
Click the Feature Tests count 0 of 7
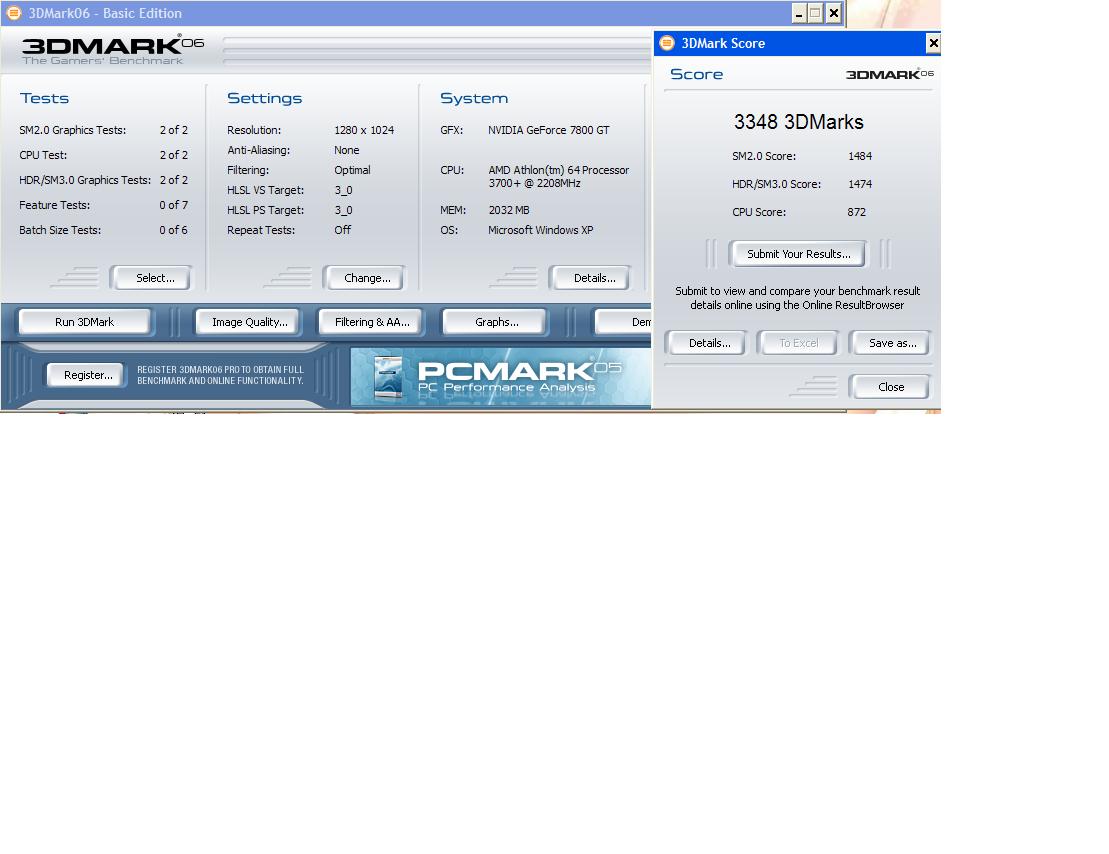point(173,205)
